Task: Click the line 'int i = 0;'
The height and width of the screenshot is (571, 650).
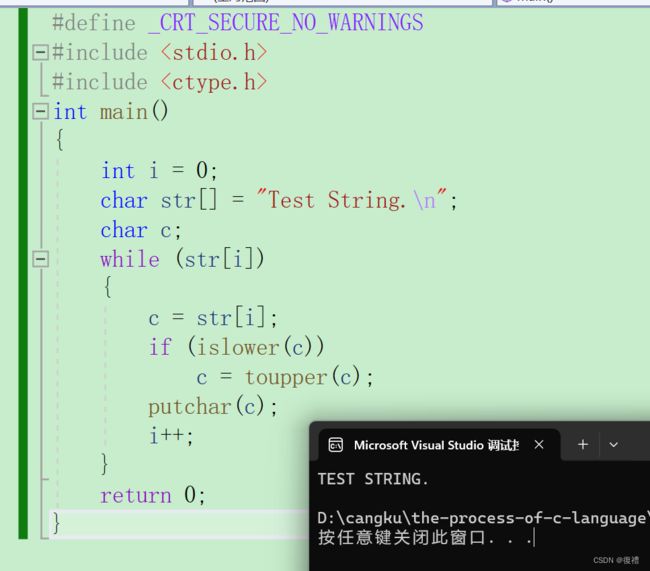Action: [159, 170]
